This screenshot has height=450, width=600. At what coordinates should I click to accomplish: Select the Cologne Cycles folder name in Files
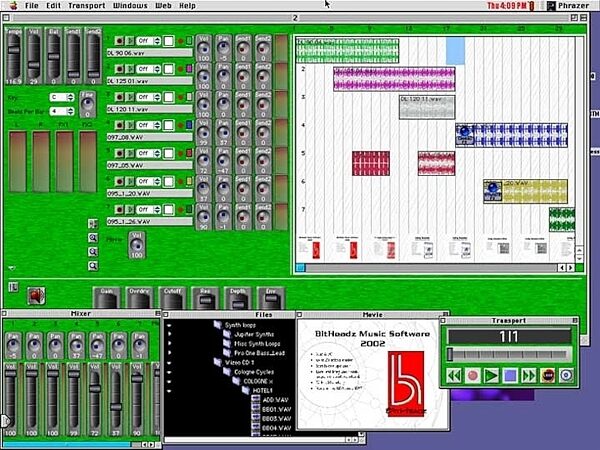point(254,372)
